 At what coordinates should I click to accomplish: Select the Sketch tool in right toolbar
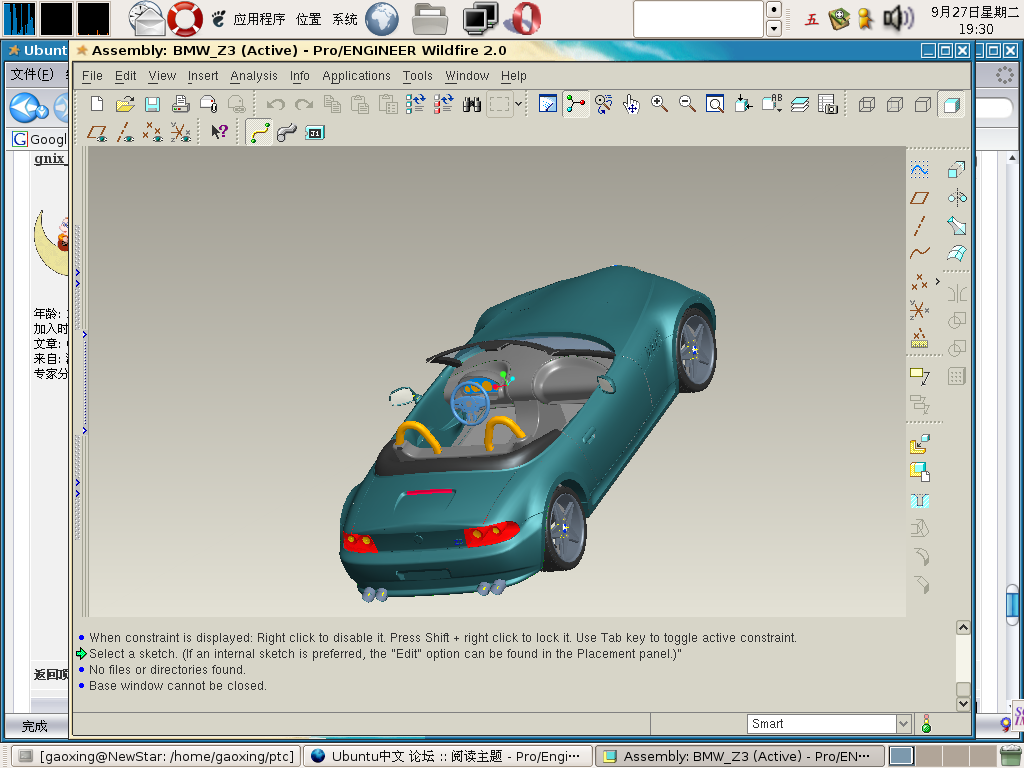tap(920, 170)
